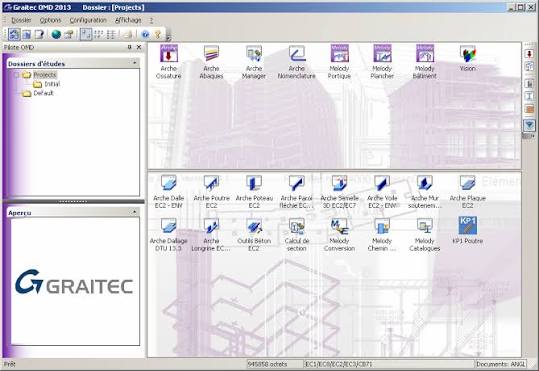This screenshot has height=371, width=539.
Task: Launch Arche Dallage DTU 13.3
Action: 169,234
